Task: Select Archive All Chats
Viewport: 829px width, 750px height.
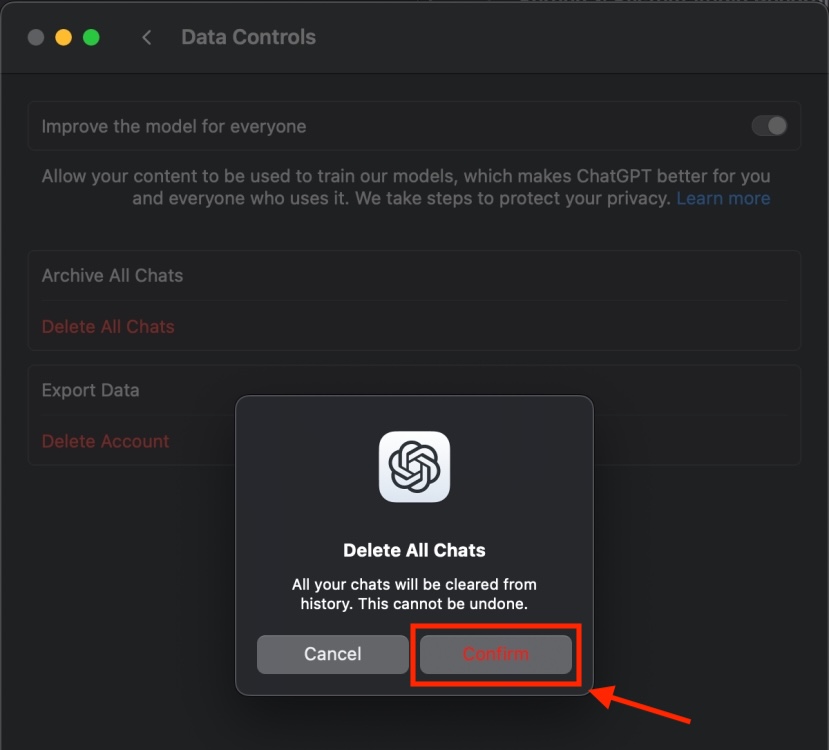Action: (x=111, y=275)
